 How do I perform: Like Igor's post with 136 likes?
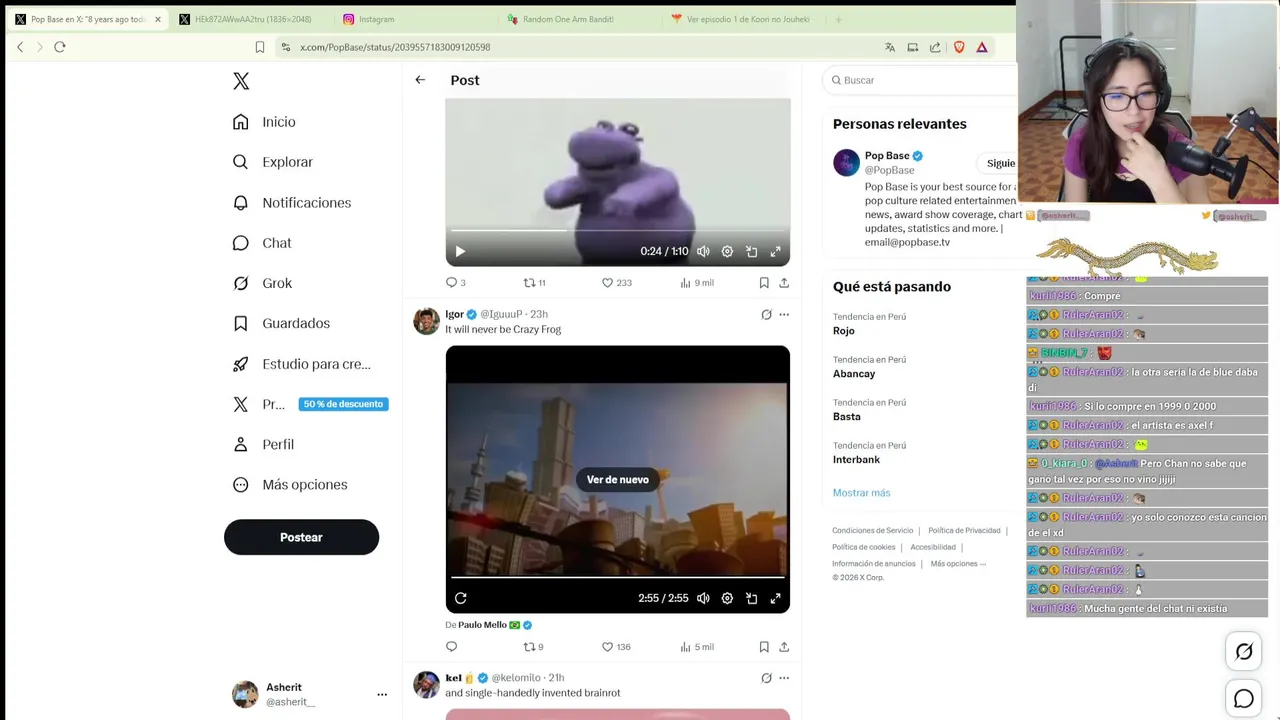(x=616, y=647)
